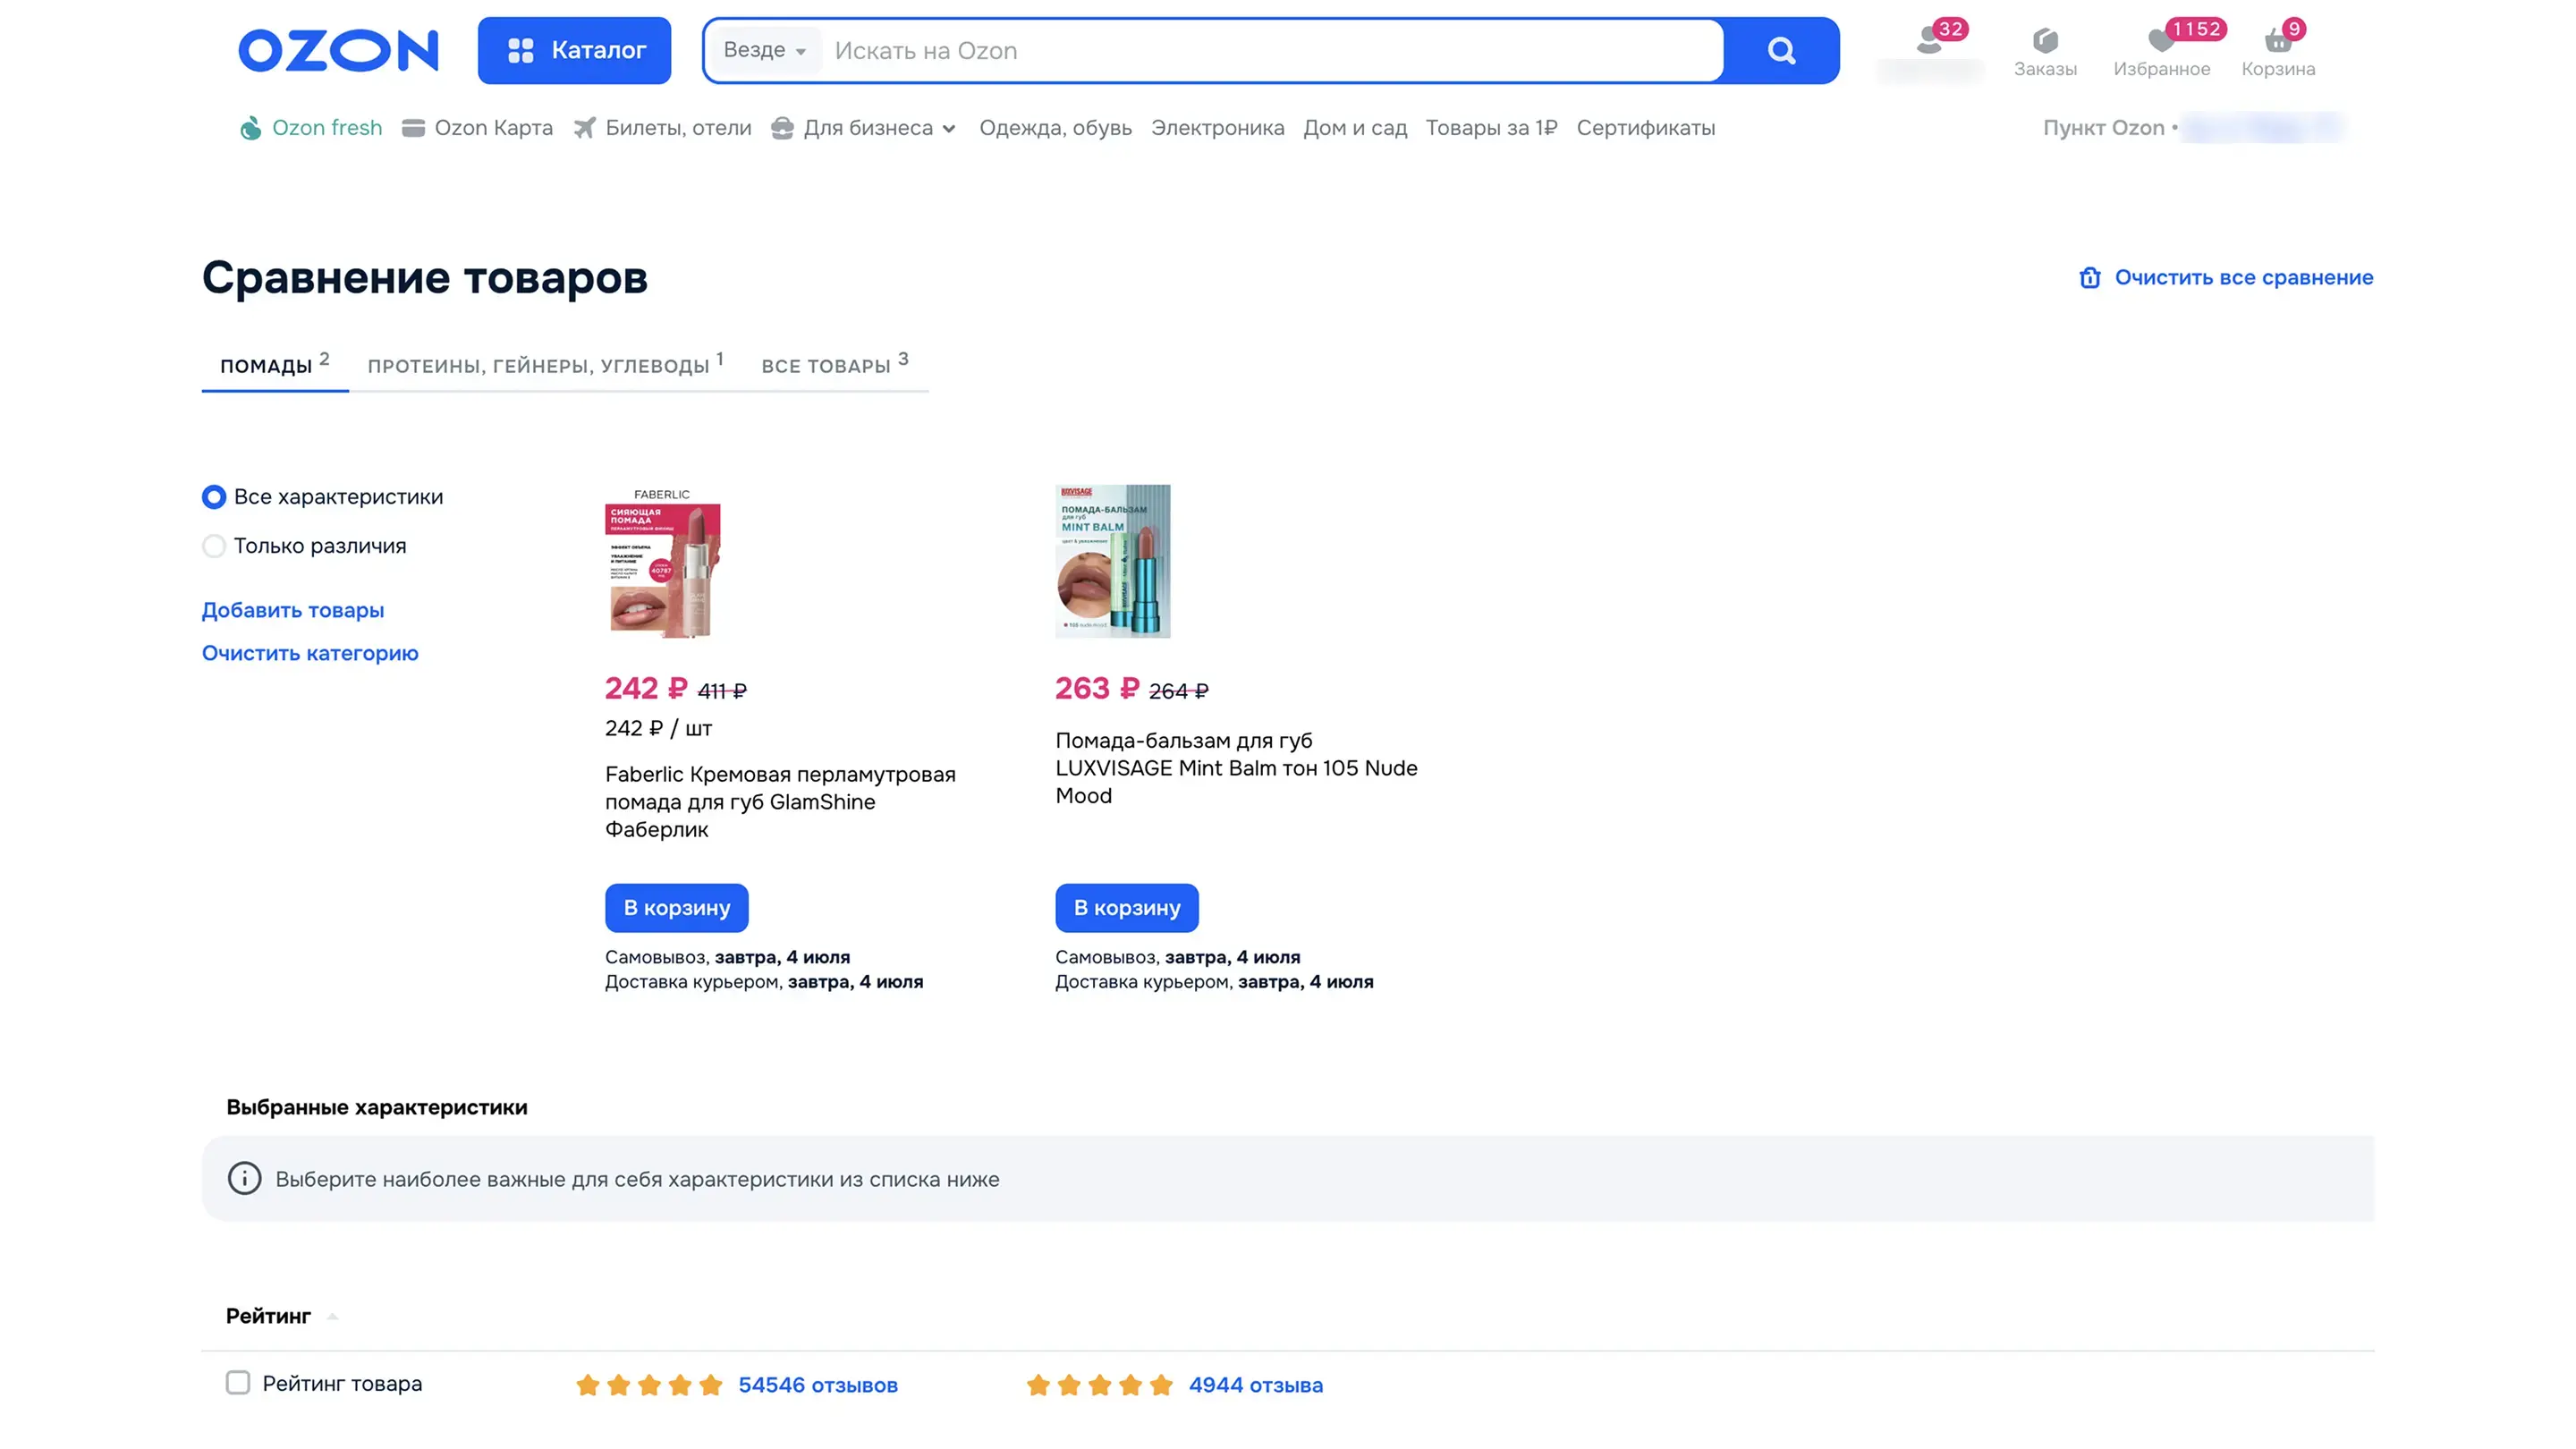
Task: Check the Рейтинг товара checkbox
Action: tap(238, 1383)
